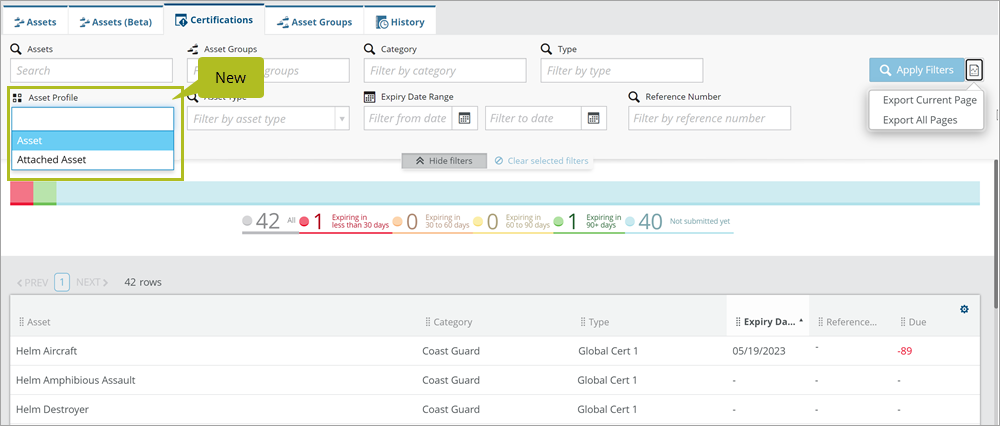Sort by the Asset column header
This screenshot has width=1000, height=426.
[39, 322]
